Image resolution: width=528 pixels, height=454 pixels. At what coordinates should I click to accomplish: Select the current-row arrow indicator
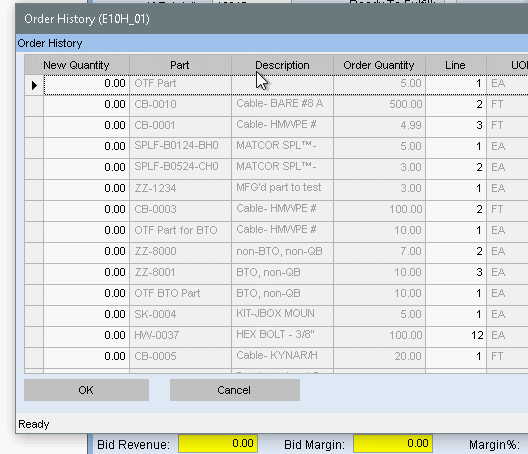point(34,85)
